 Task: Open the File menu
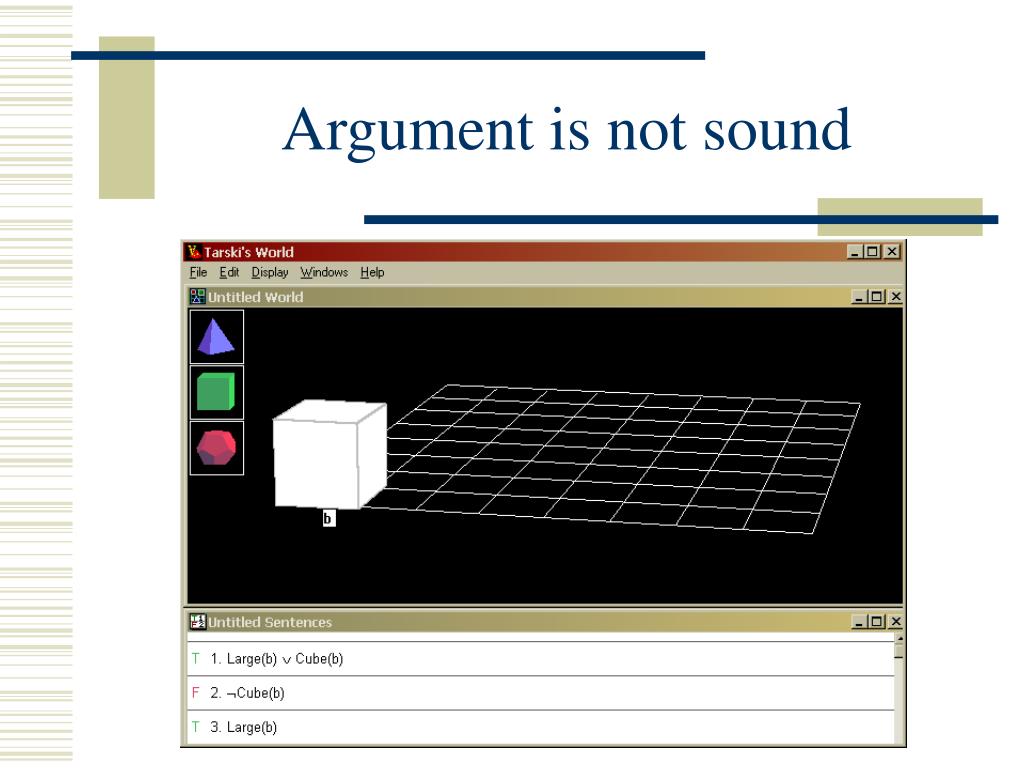(x=199, y=272)
